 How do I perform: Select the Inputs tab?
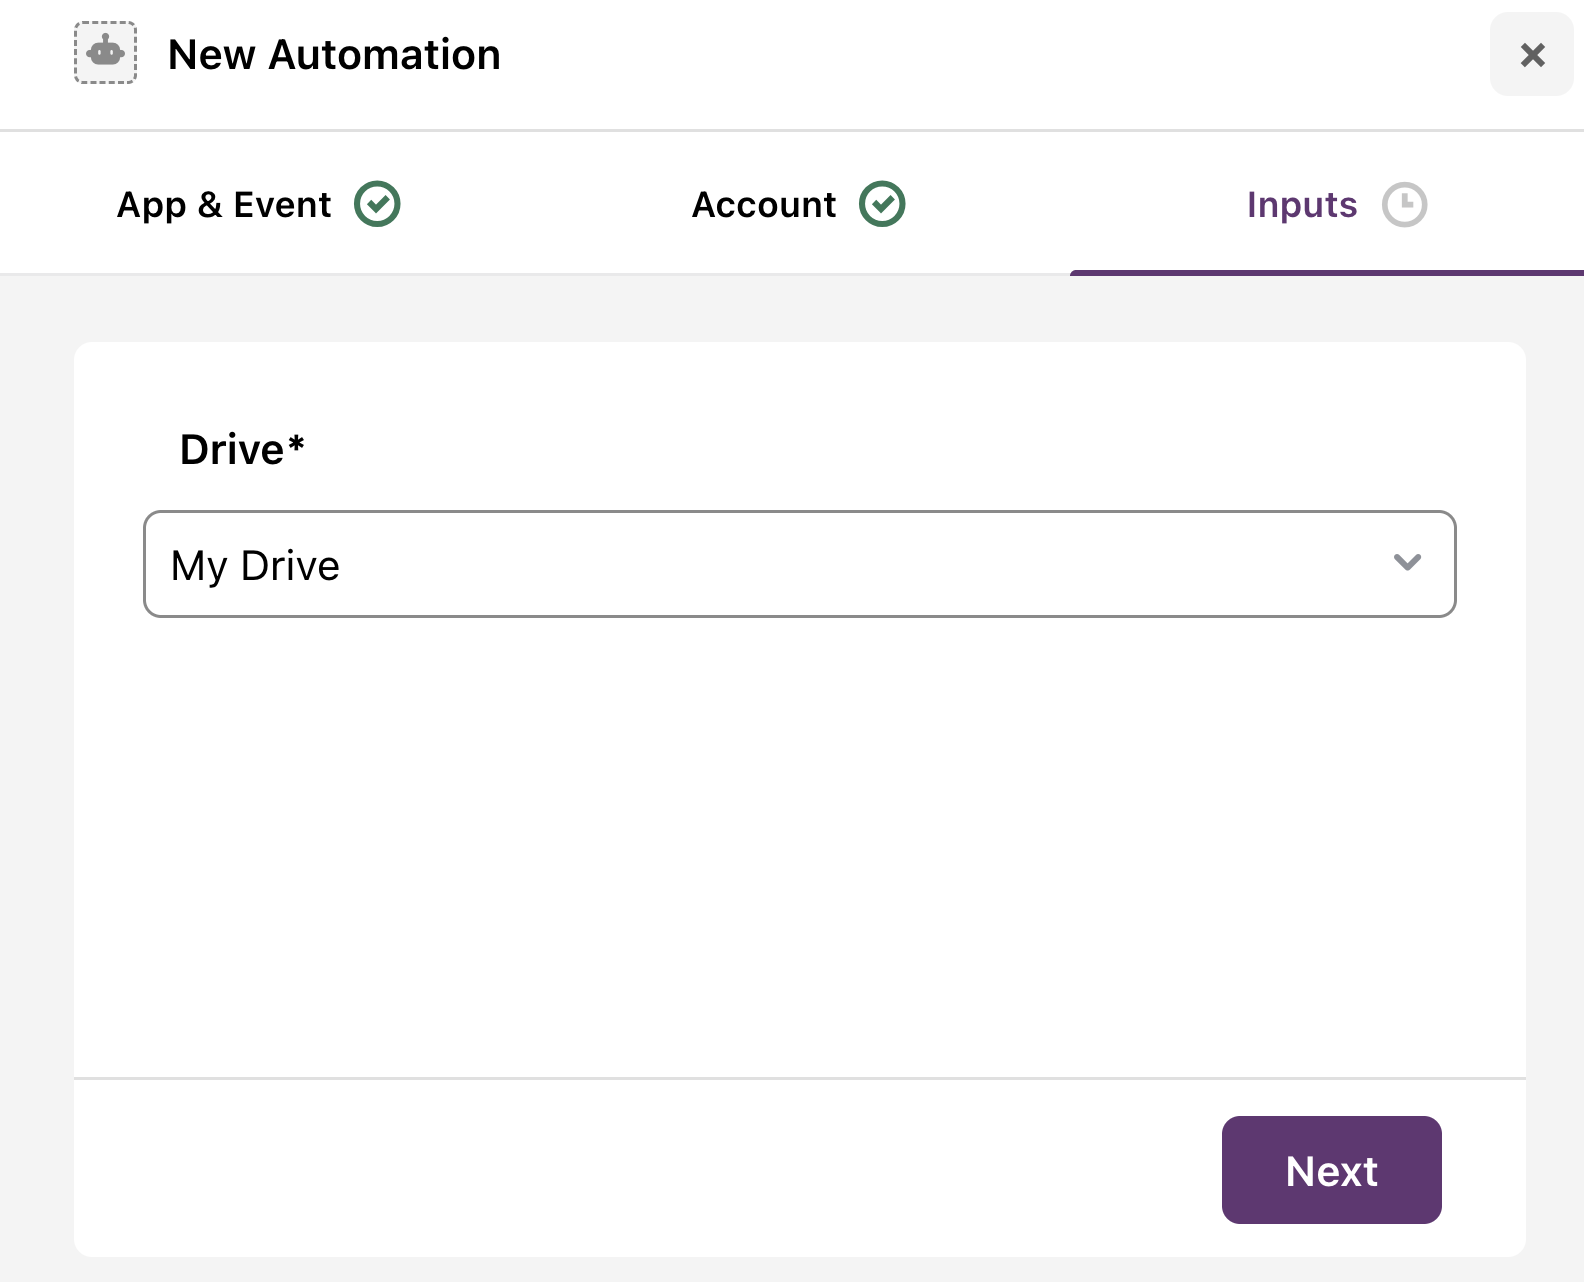1336,204
